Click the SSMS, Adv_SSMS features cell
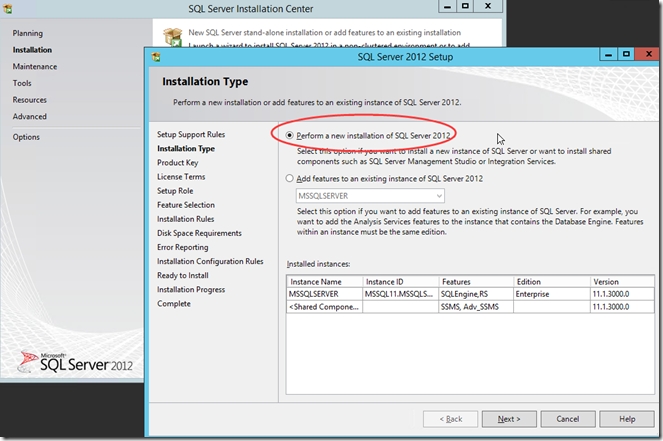Image resolution: width=663 pixels, height=441 pixels. pos(476,307)
